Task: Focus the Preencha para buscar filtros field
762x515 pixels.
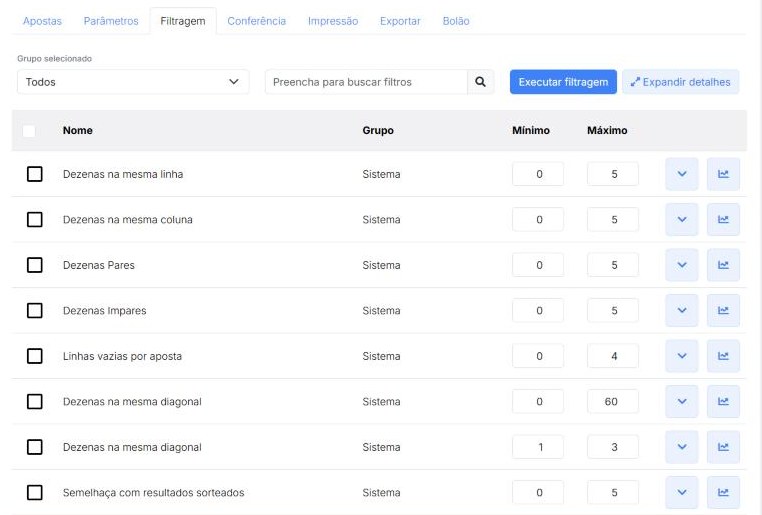Action: point(366,82)
